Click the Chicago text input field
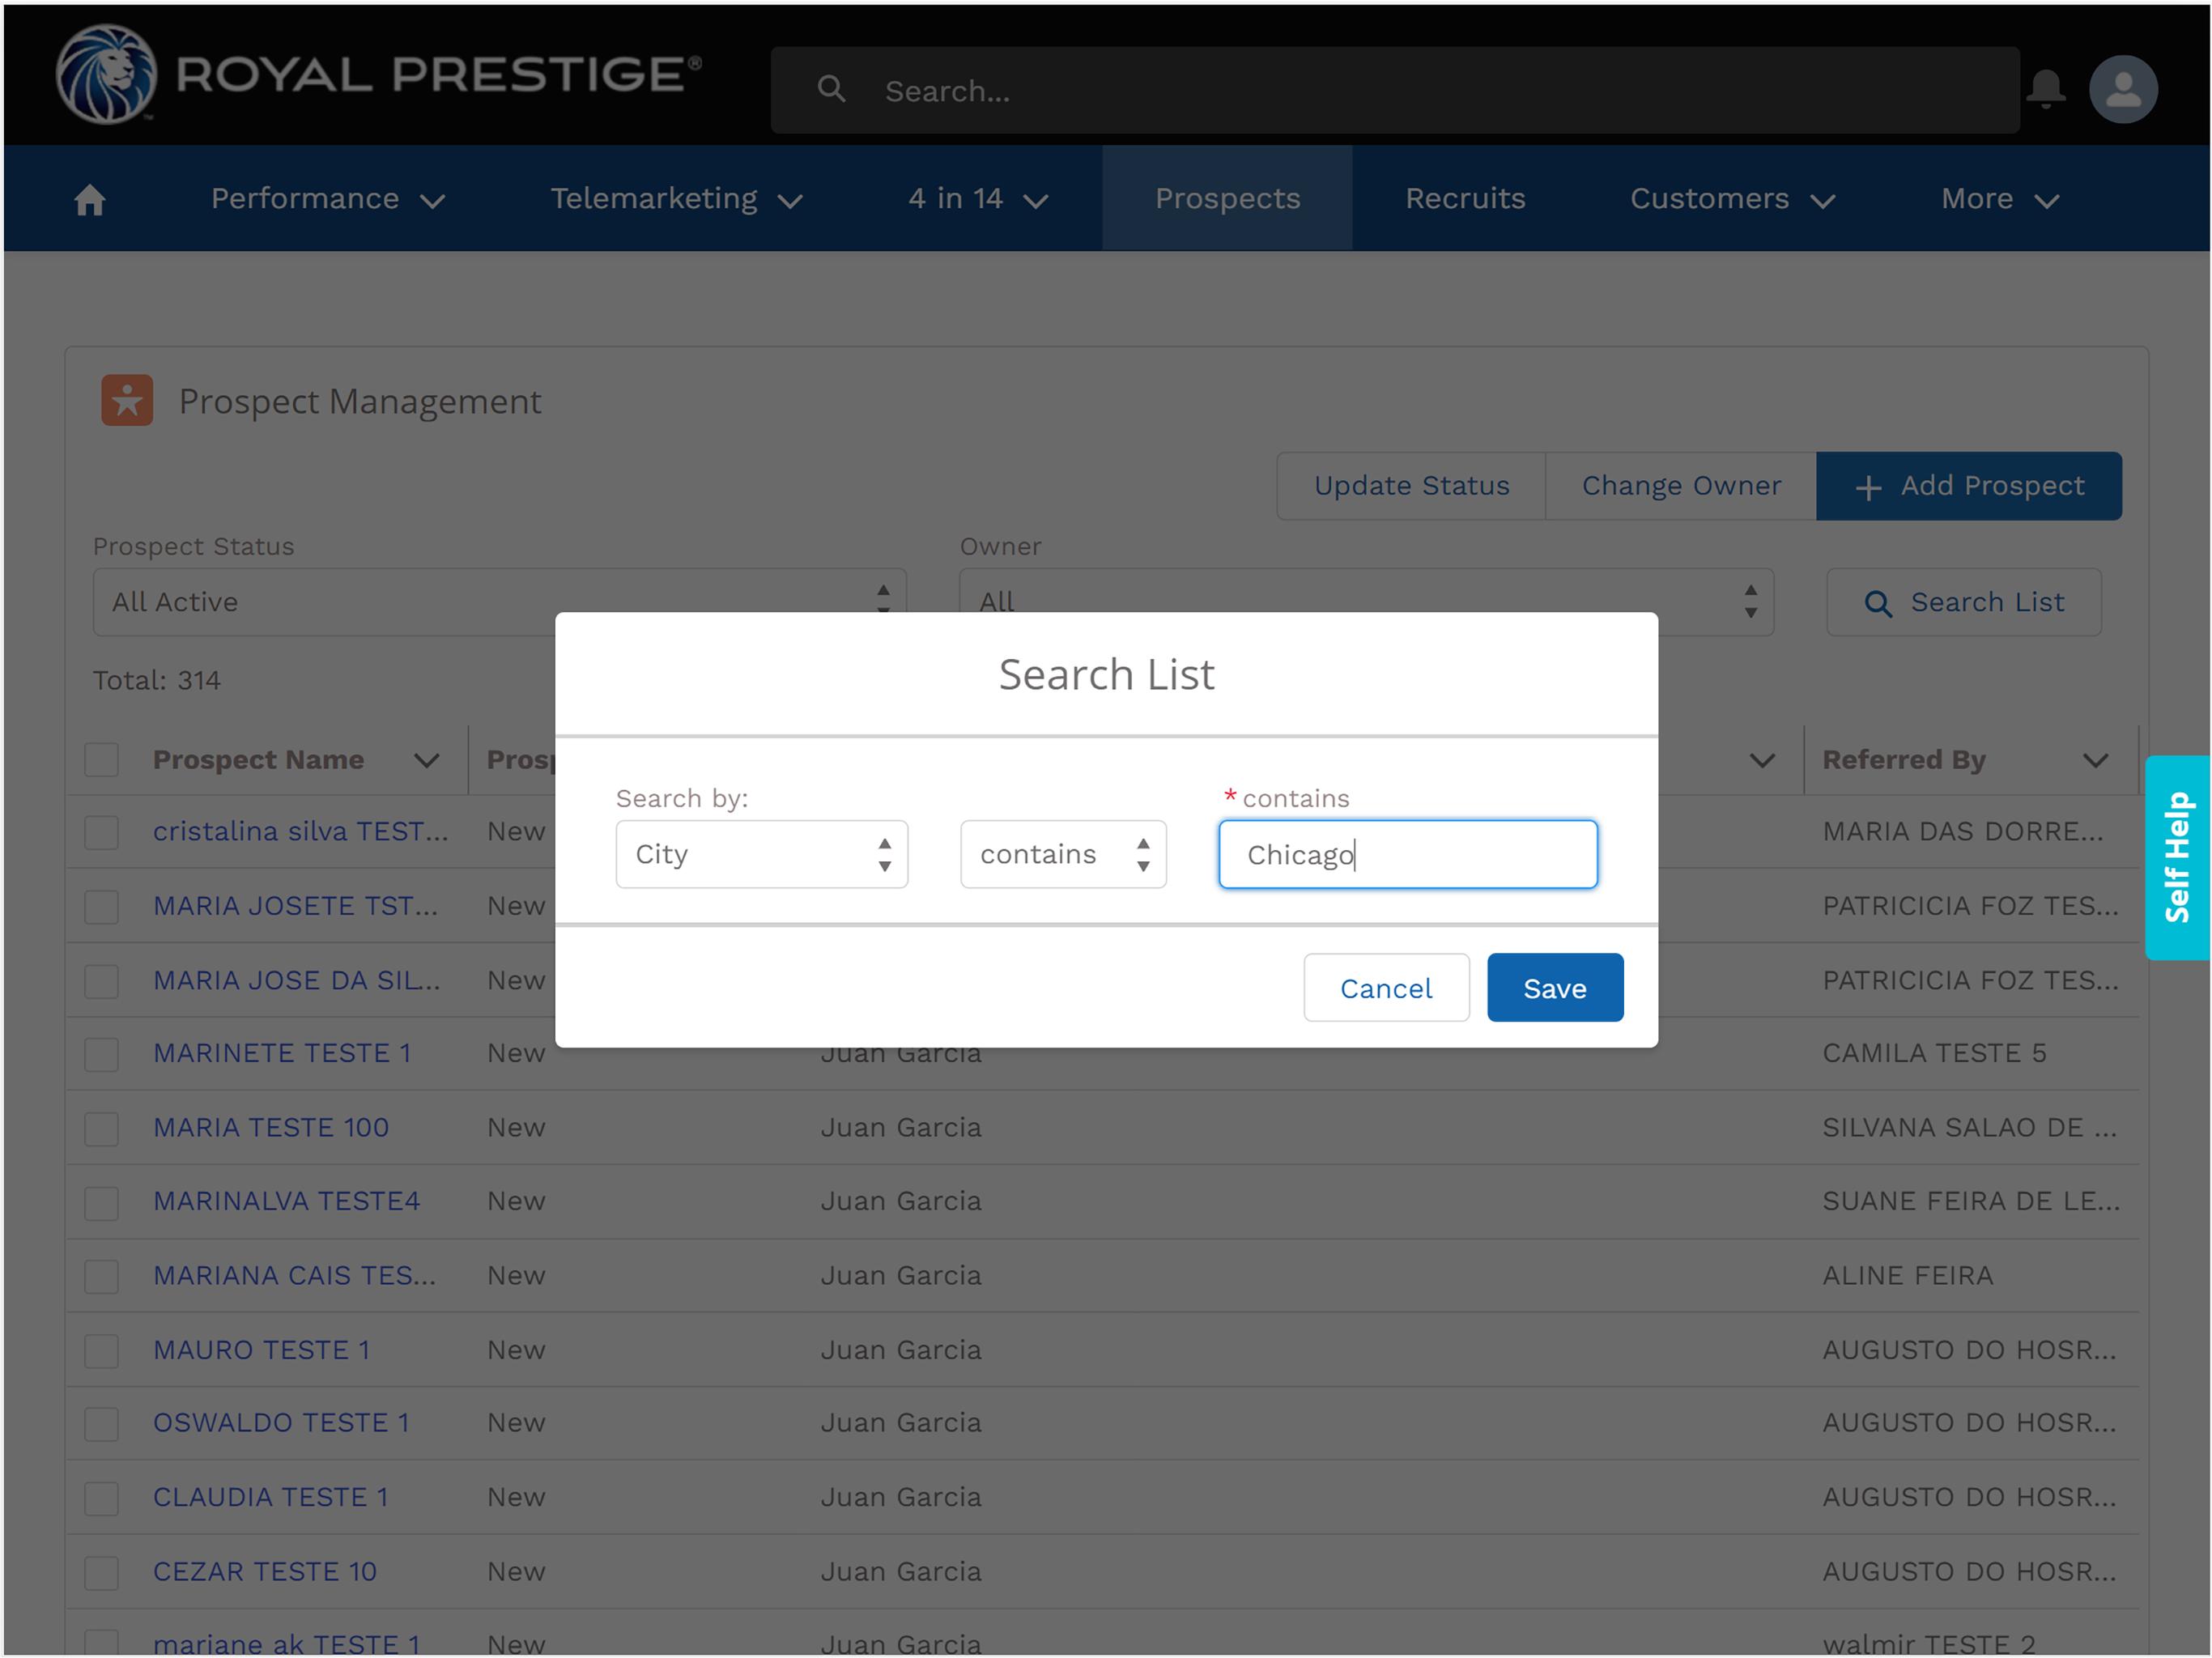 (1408, 854)
